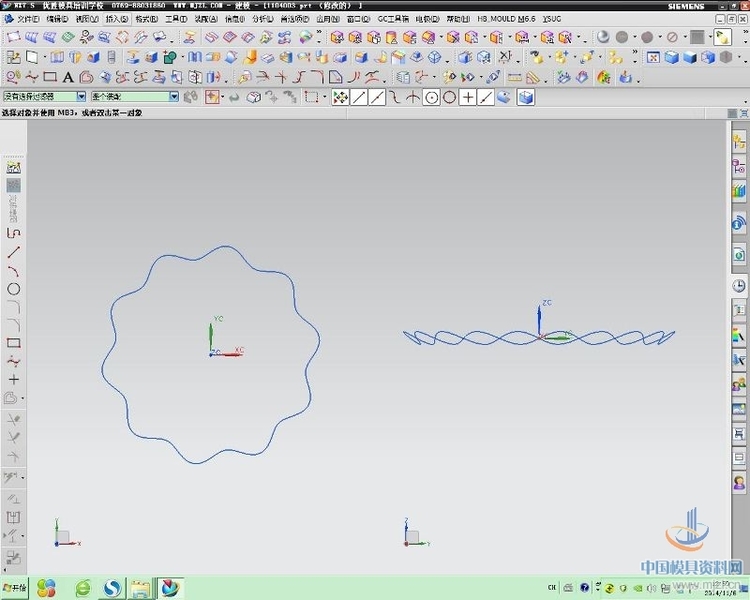
Task: Click the Point (plus) tool in left toolbar
Action: (x=14, y=380)
